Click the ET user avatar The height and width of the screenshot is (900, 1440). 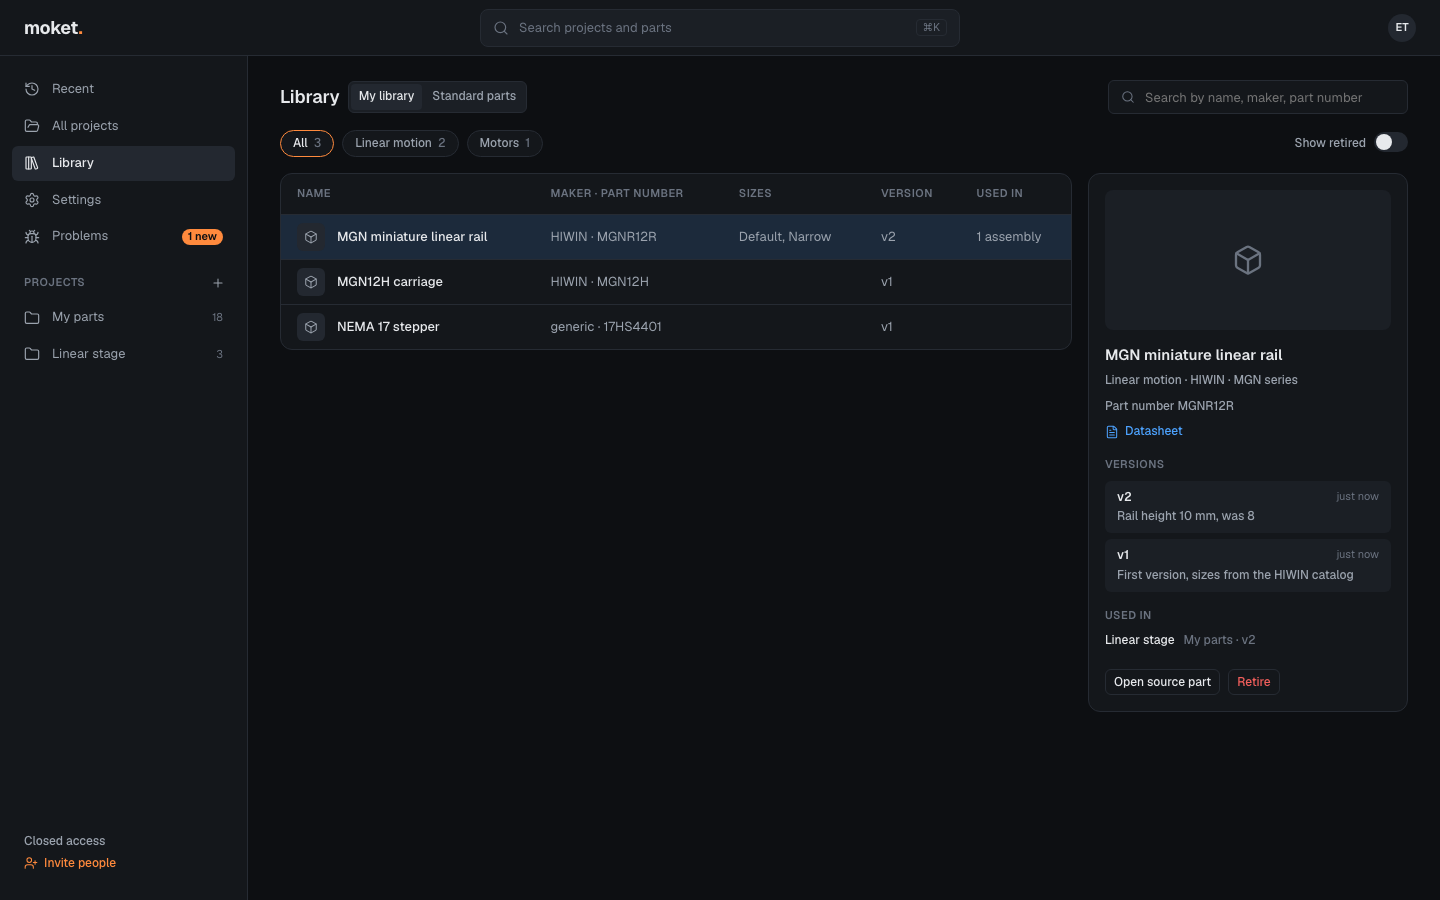(x=1402, y=28)
